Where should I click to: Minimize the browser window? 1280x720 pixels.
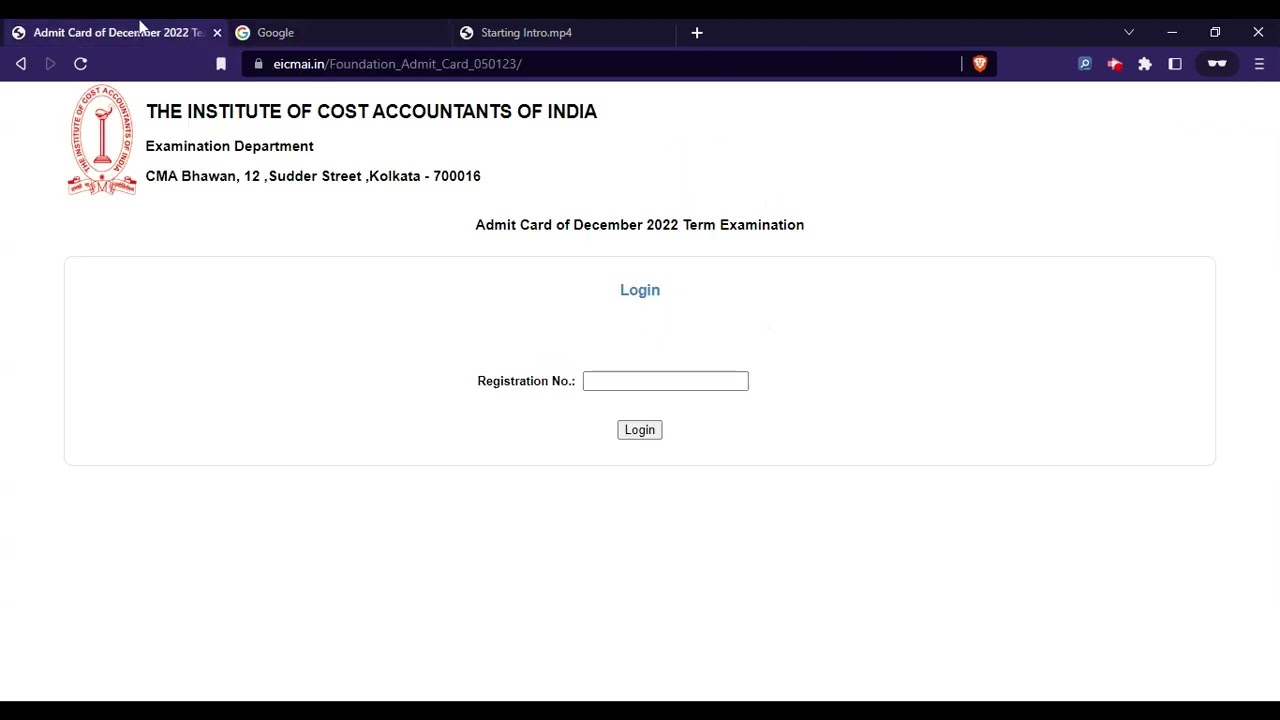tap(1172, 33)
